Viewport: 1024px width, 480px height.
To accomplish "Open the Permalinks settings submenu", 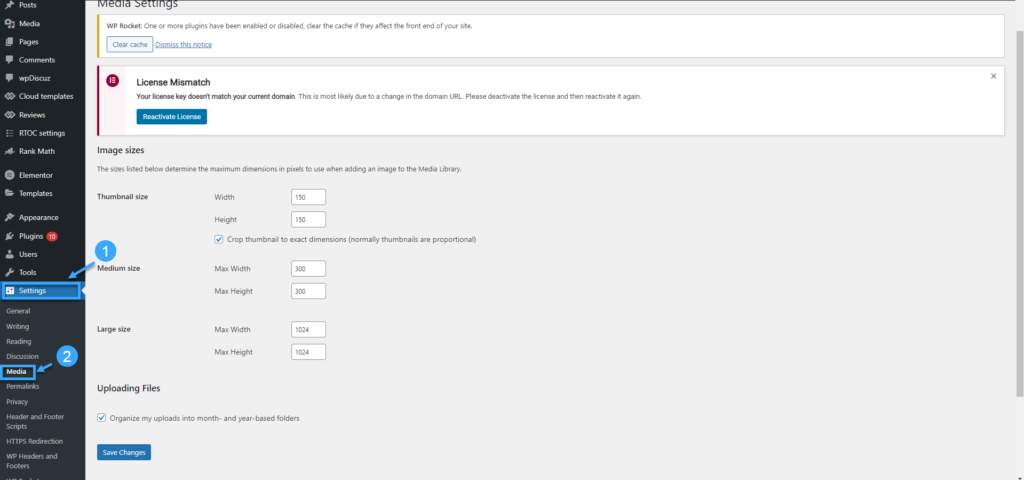I will [x=22, y=386].
